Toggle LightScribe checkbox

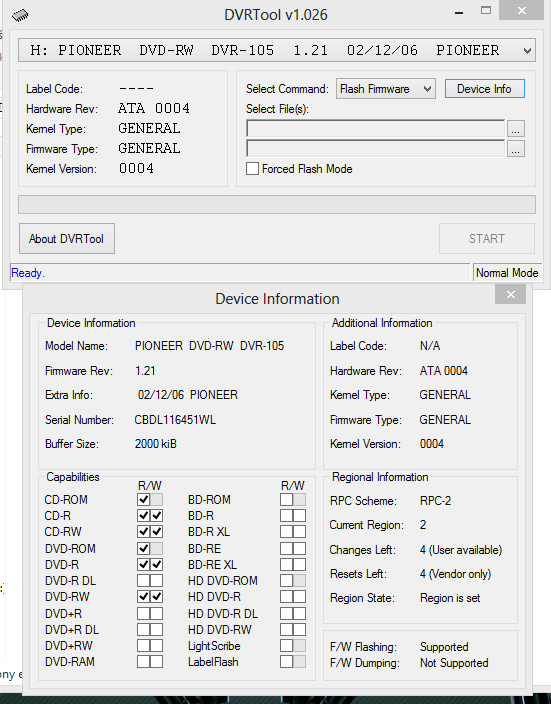point(287,646)
